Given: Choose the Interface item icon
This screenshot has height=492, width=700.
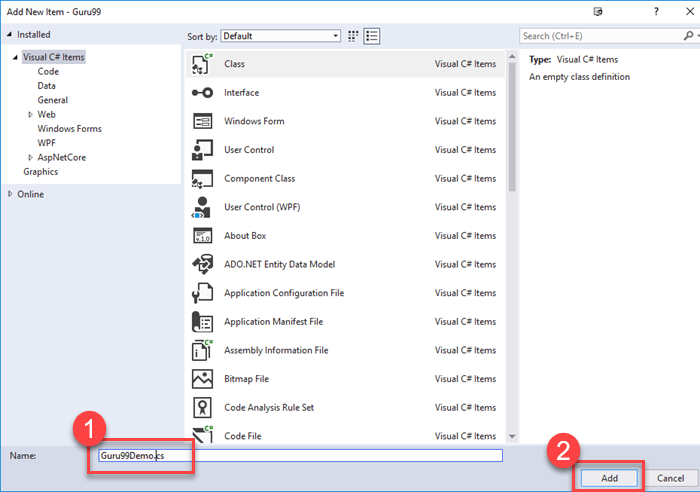Looking at the screenshot, I should pyautogui.click(x=202, y=93).
